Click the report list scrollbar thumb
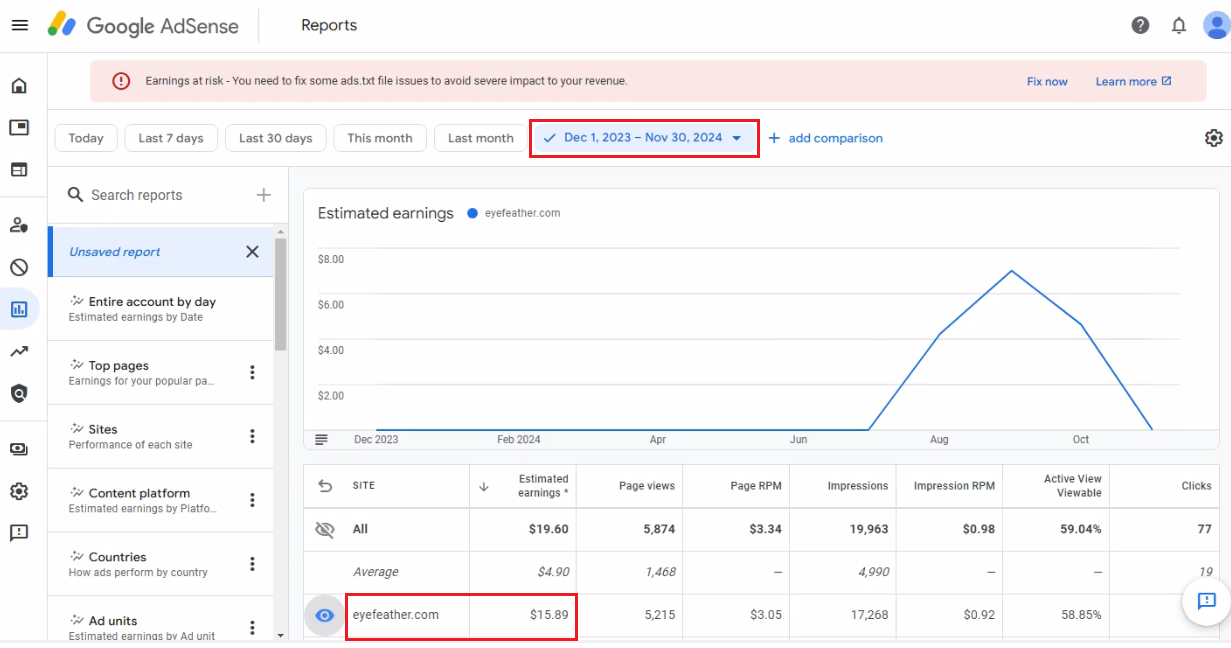The width and height of the screenshot is (1231, 648). pos(281,295)
